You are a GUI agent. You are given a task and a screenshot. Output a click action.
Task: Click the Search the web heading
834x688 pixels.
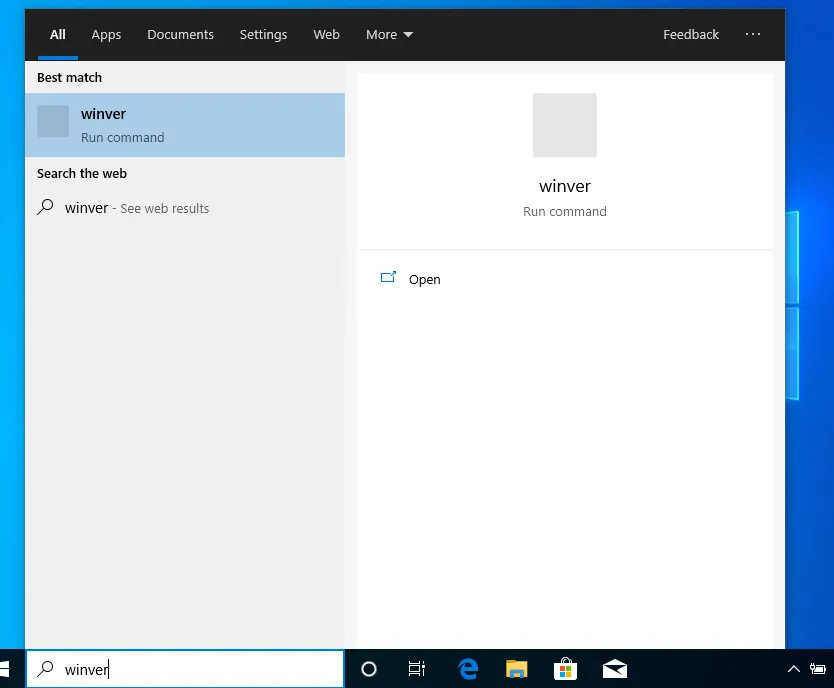82,174
